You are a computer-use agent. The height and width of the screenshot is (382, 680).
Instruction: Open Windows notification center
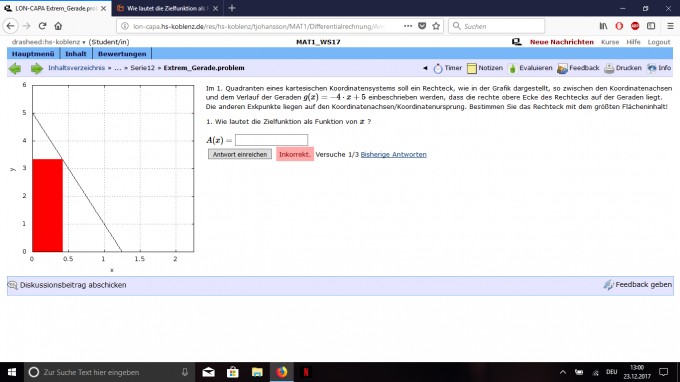[664, 372]
